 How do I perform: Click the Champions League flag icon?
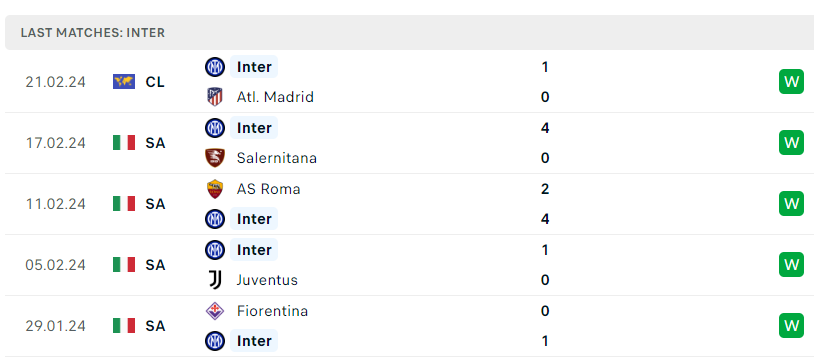point(124,82)
